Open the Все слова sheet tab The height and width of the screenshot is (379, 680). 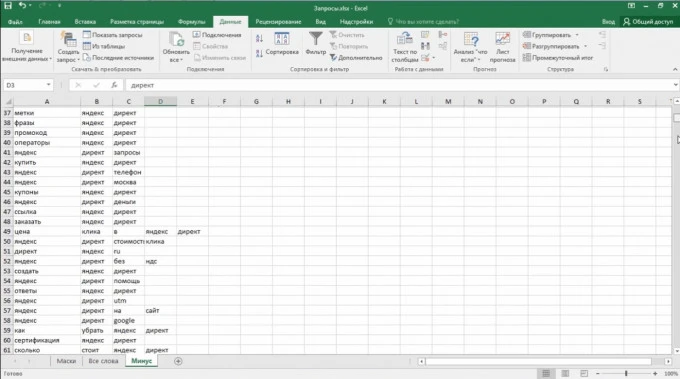pos(103,361)
